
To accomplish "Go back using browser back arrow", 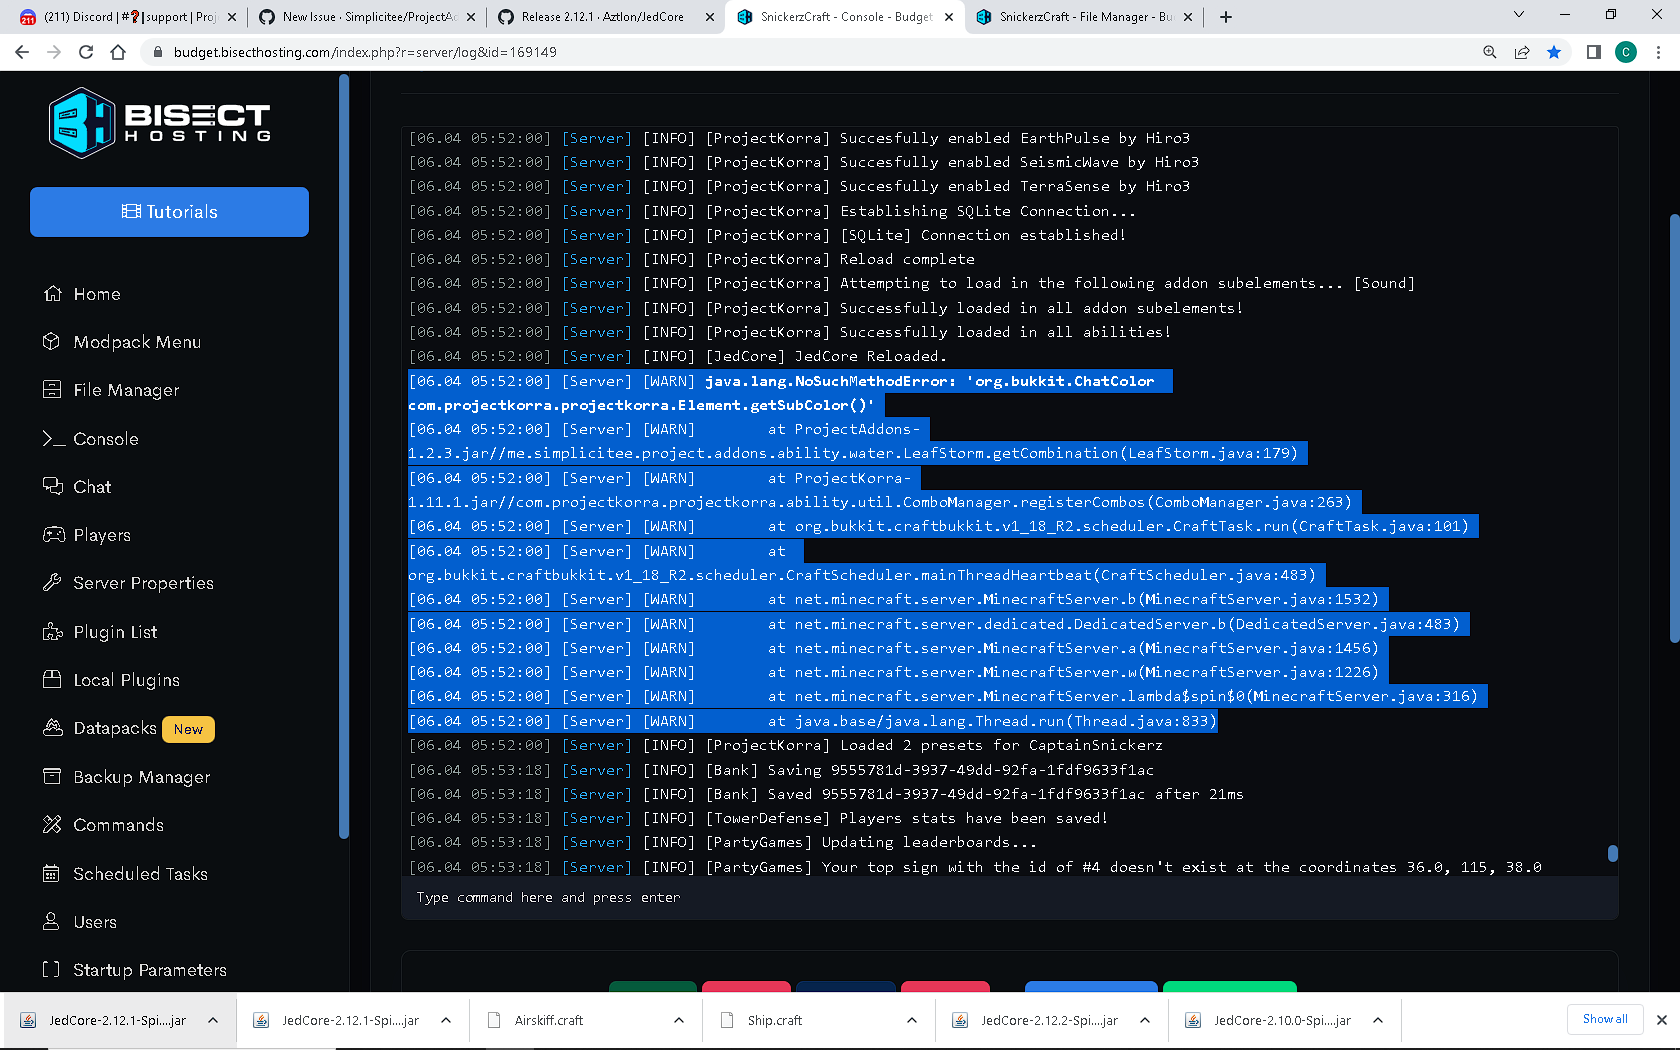I will [22, 52].
